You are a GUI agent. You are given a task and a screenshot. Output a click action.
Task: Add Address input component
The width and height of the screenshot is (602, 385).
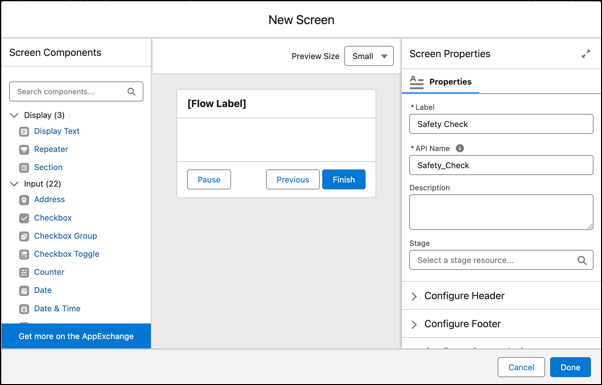(x=49, y=200)
